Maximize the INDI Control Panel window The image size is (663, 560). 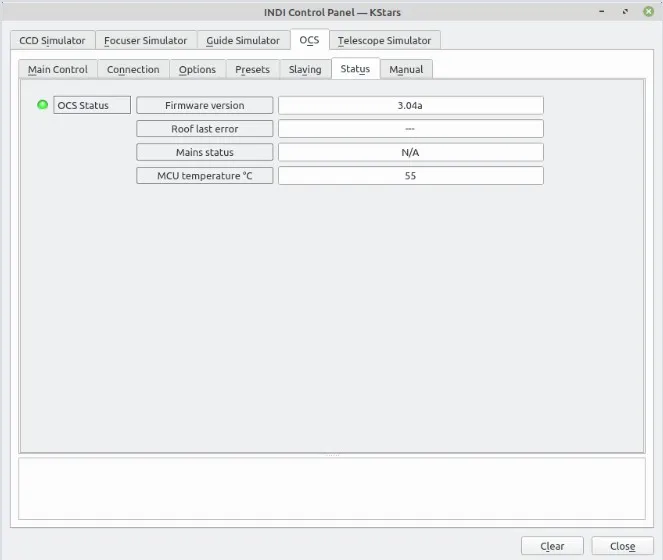[625, 11]
